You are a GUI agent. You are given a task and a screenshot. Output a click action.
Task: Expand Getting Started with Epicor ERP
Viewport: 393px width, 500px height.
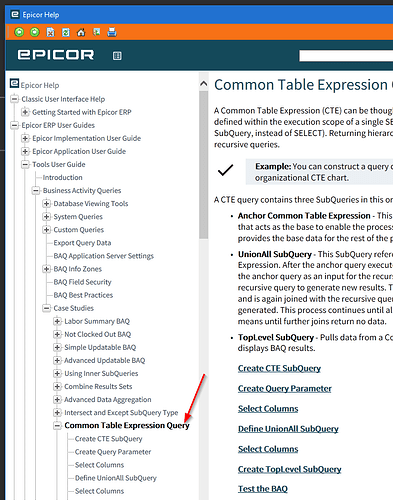click(x=25, y=112)
